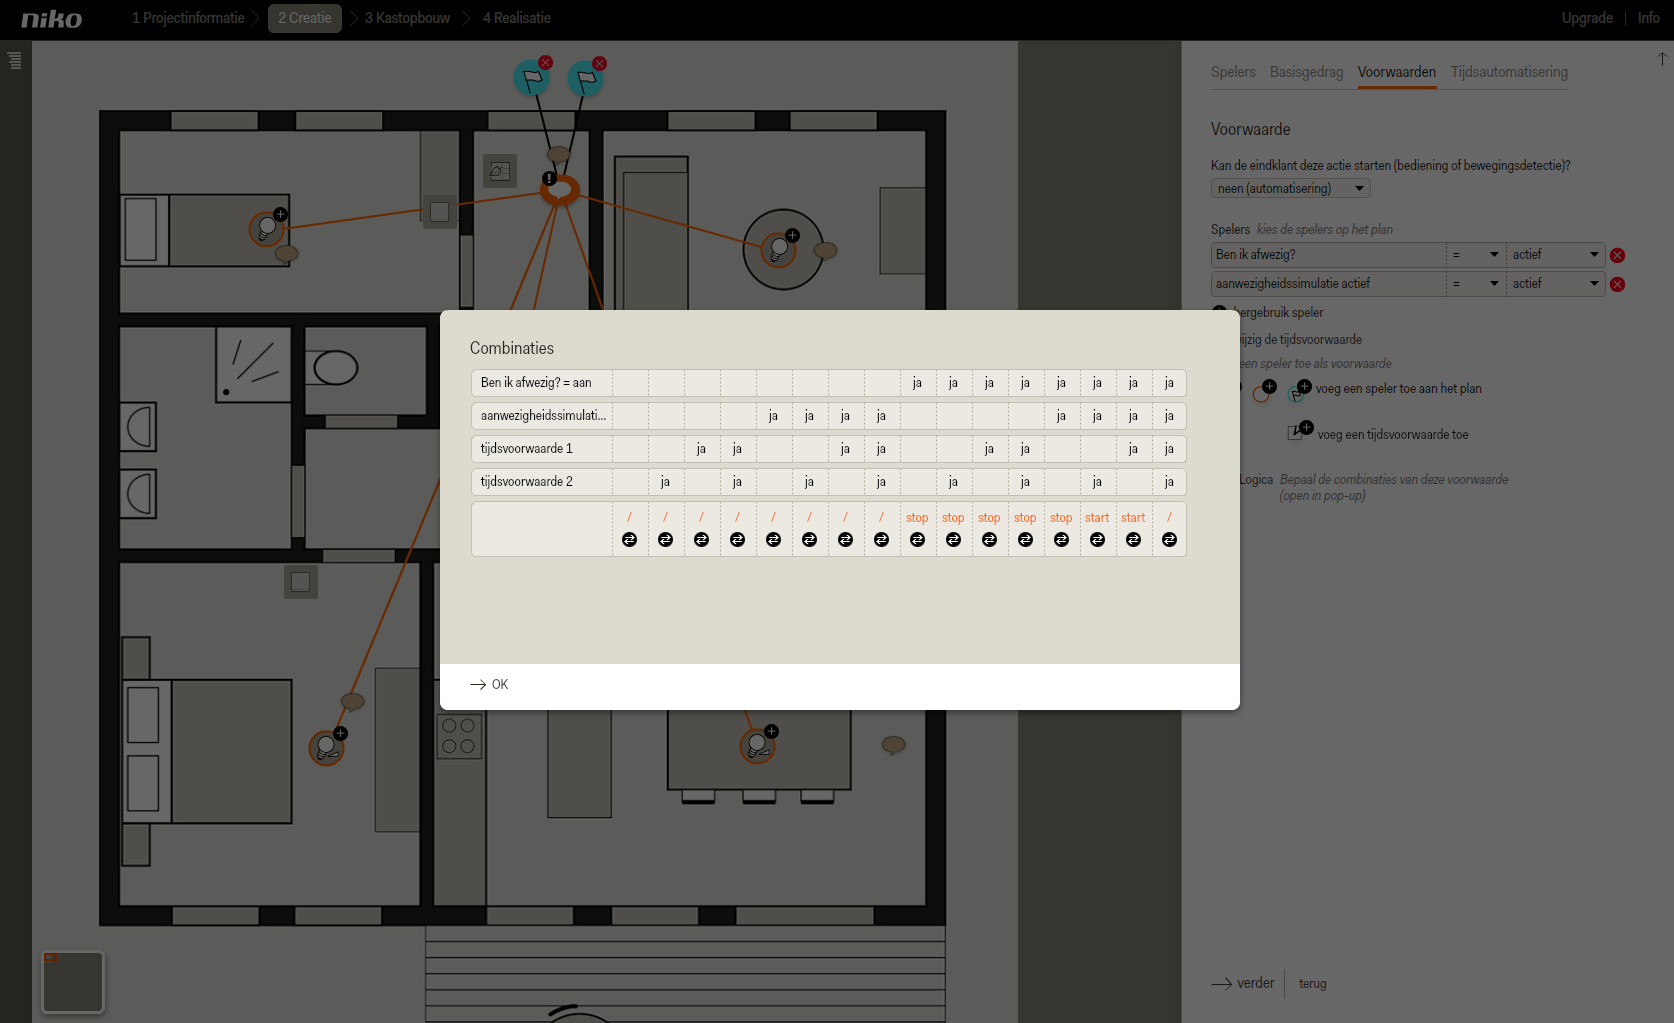Image resolution: width=1674 pixels, height=1023 pixels.
Task: Toggle result icon in column with no 'ja' values
Action: (629, 540)
